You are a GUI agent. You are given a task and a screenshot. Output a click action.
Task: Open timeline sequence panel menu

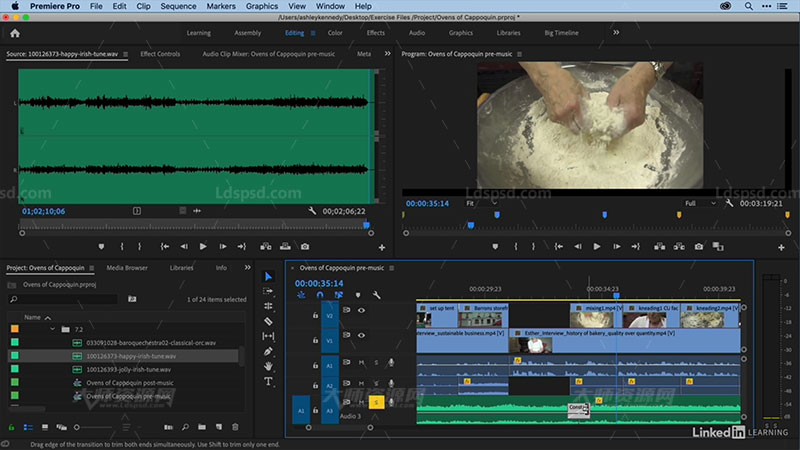tap(392, 268)
